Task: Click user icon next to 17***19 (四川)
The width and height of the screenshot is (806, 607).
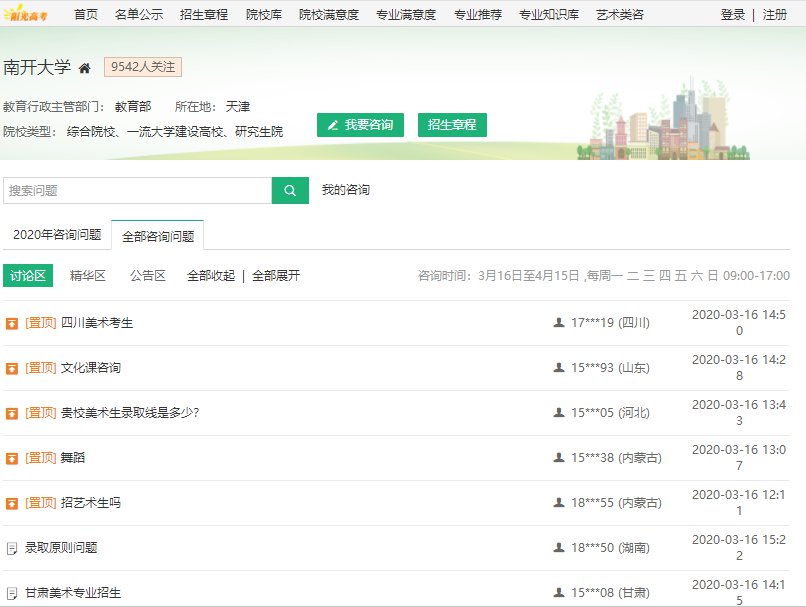Action: pyautogui.click(x=559, y=323)
